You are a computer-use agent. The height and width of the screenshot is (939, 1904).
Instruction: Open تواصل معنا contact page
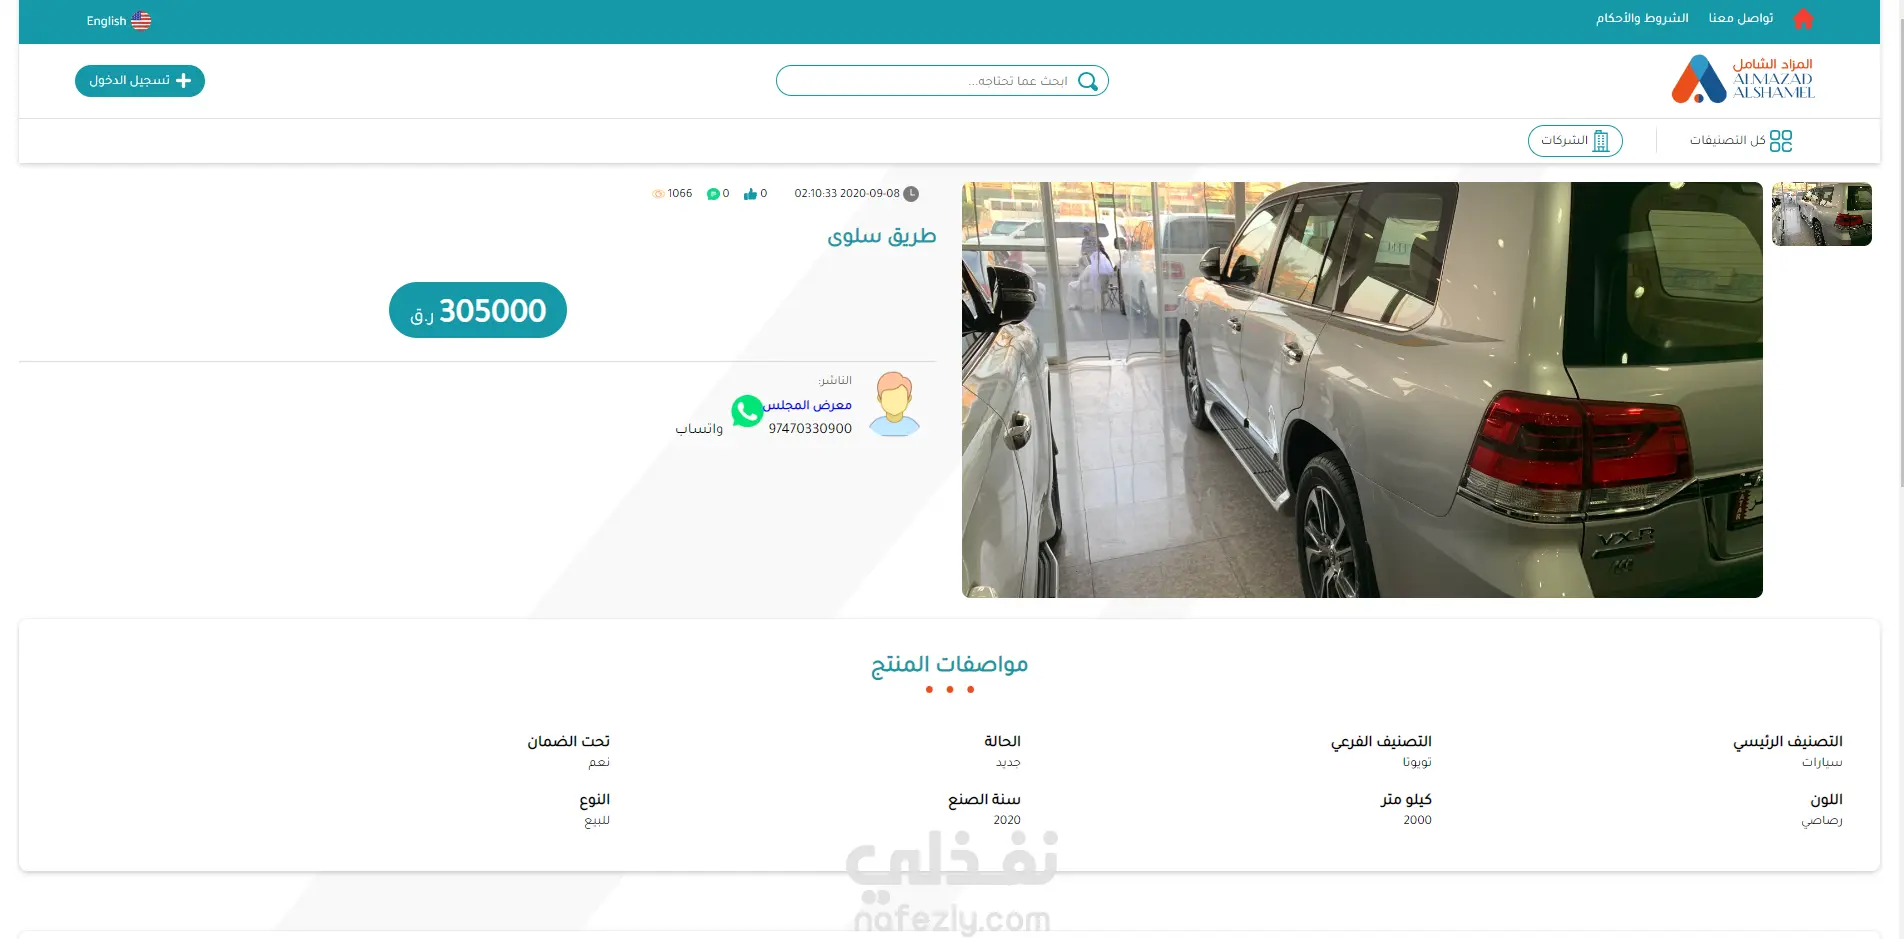tap(1741, 18)
